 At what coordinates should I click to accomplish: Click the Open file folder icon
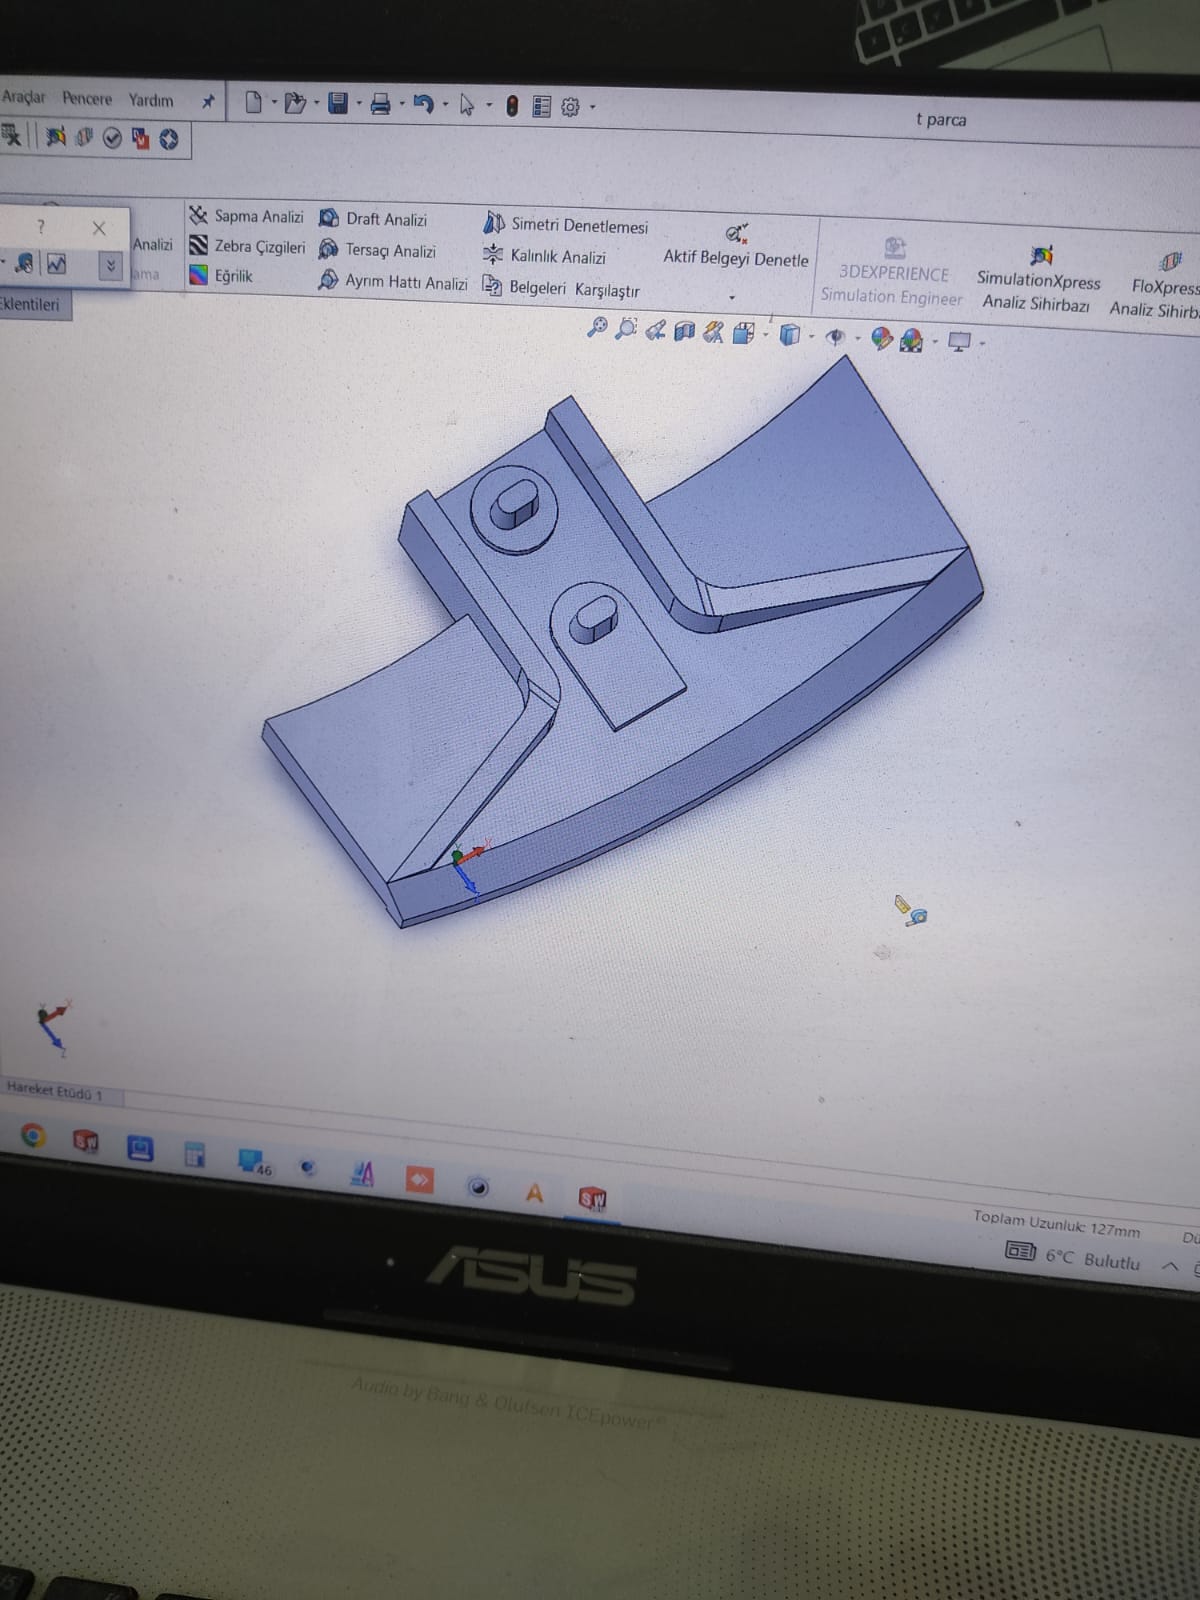[294, 103]
